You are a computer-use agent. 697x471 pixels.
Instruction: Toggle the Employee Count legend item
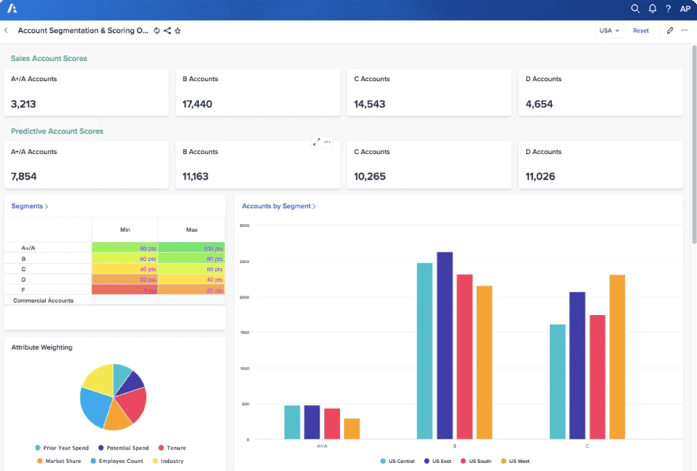(117, 461)
